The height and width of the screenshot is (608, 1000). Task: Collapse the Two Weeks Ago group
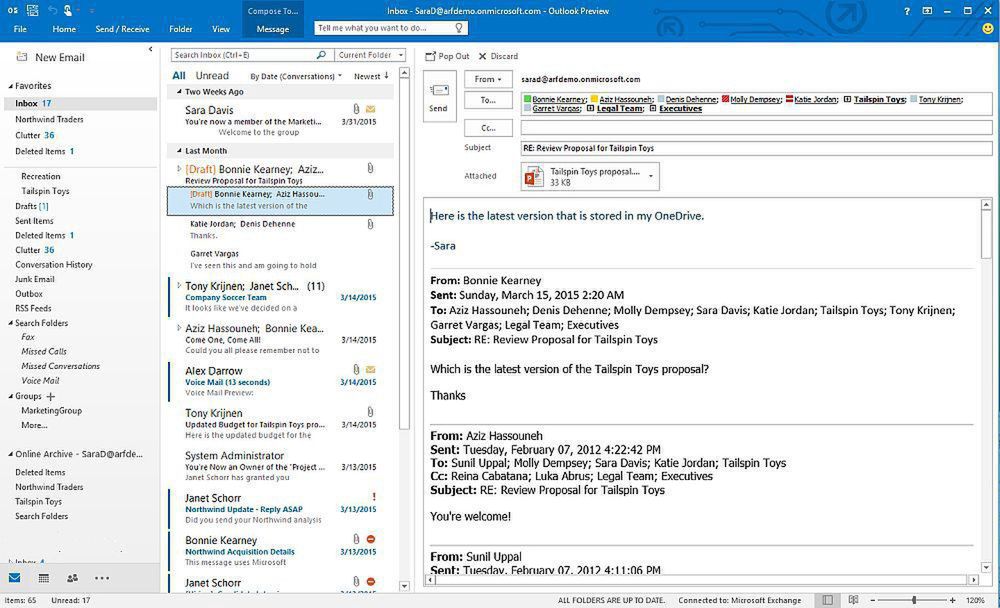(x=179, y=92)
